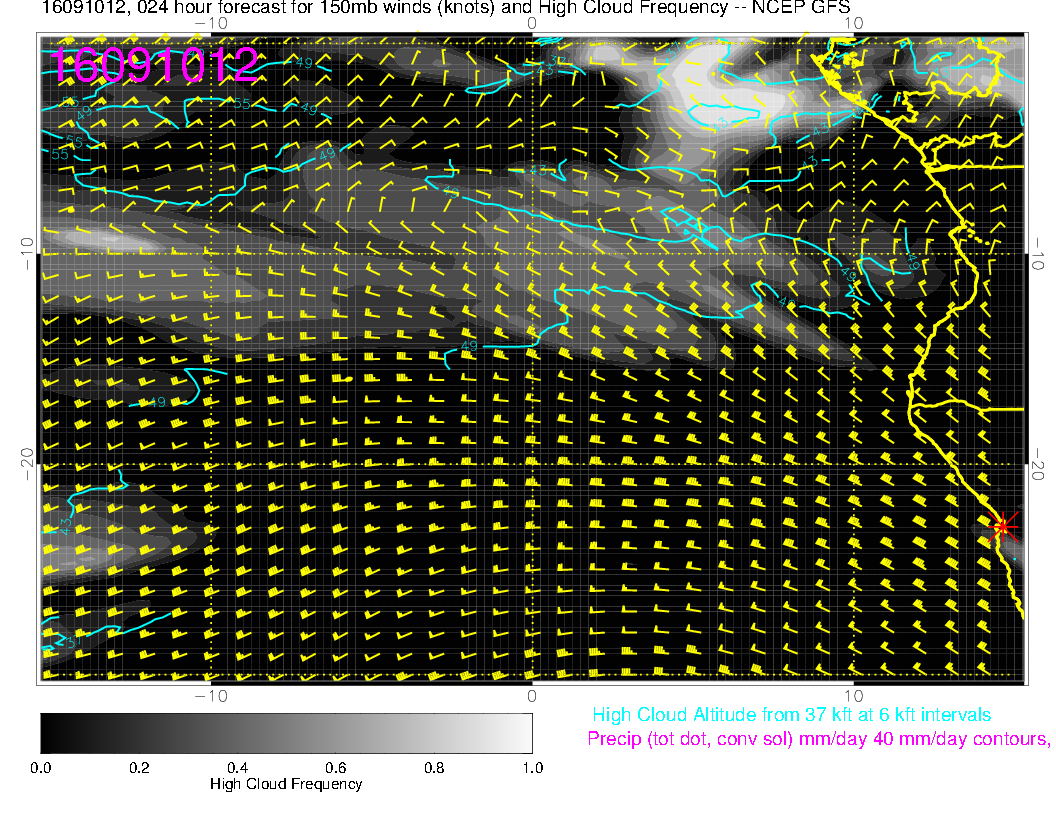Click the -20 latitude label on left axis
Image resolution: width=1056 pixels, height=816 pixels.
pyautogui.click(x=27, y=465)
